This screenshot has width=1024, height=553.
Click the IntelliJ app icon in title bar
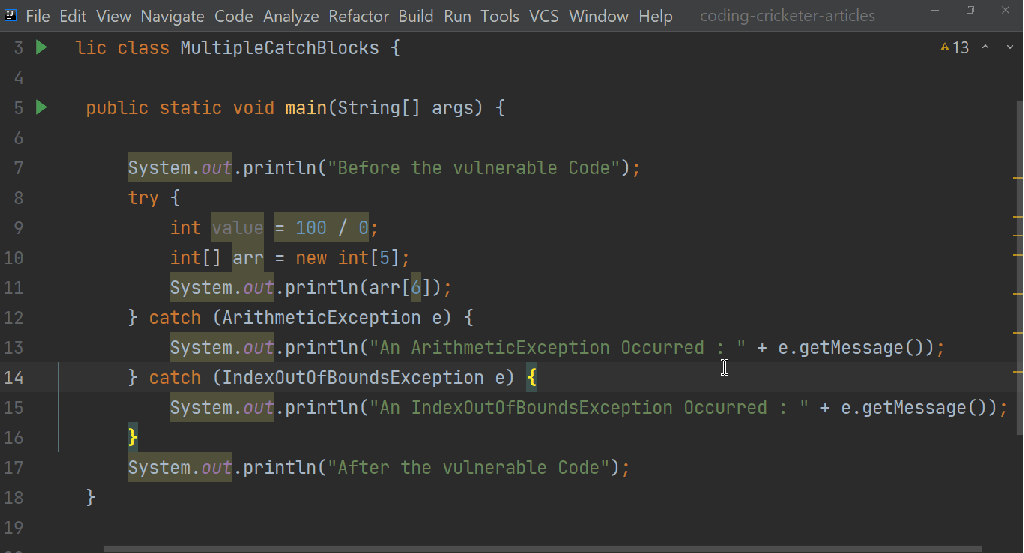[11, 16]
